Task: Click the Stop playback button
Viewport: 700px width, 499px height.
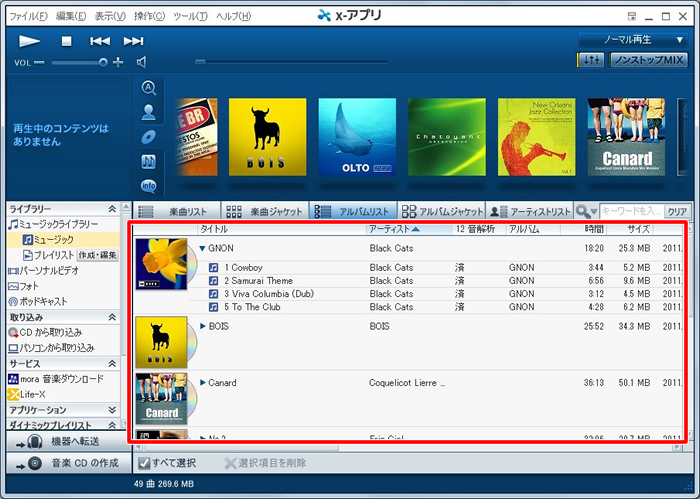Action: click(x=67, y=41)
